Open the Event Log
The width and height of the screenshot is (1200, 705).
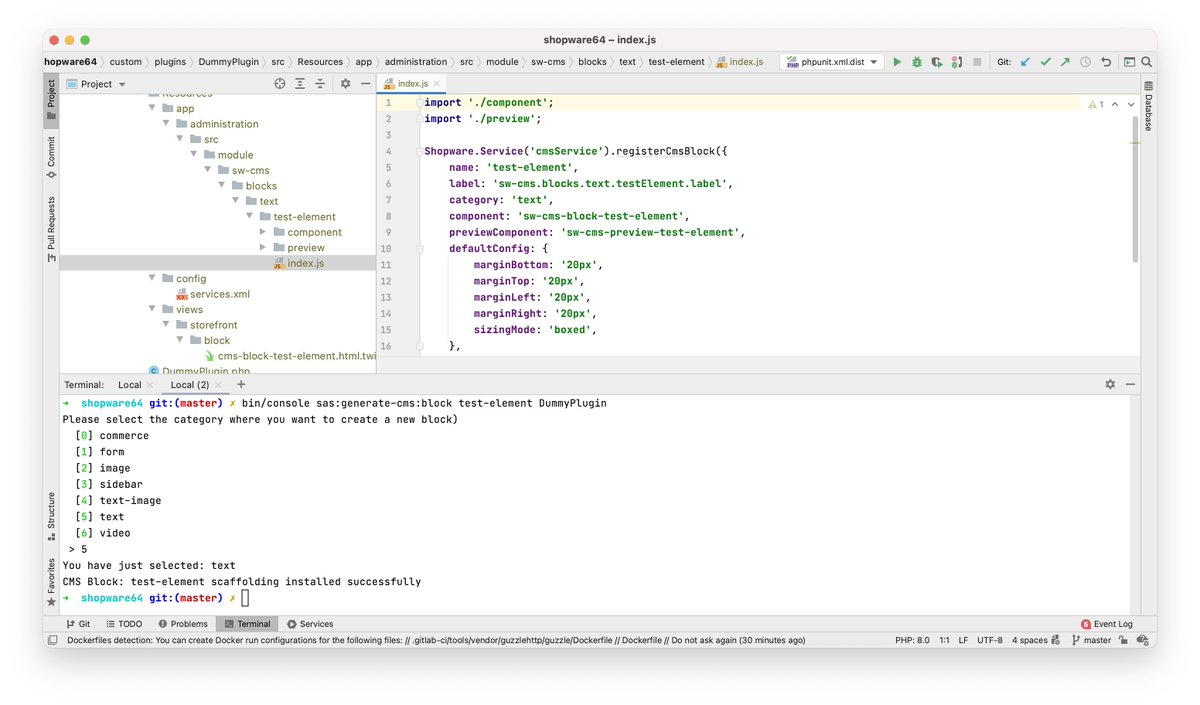point(1108,623)
